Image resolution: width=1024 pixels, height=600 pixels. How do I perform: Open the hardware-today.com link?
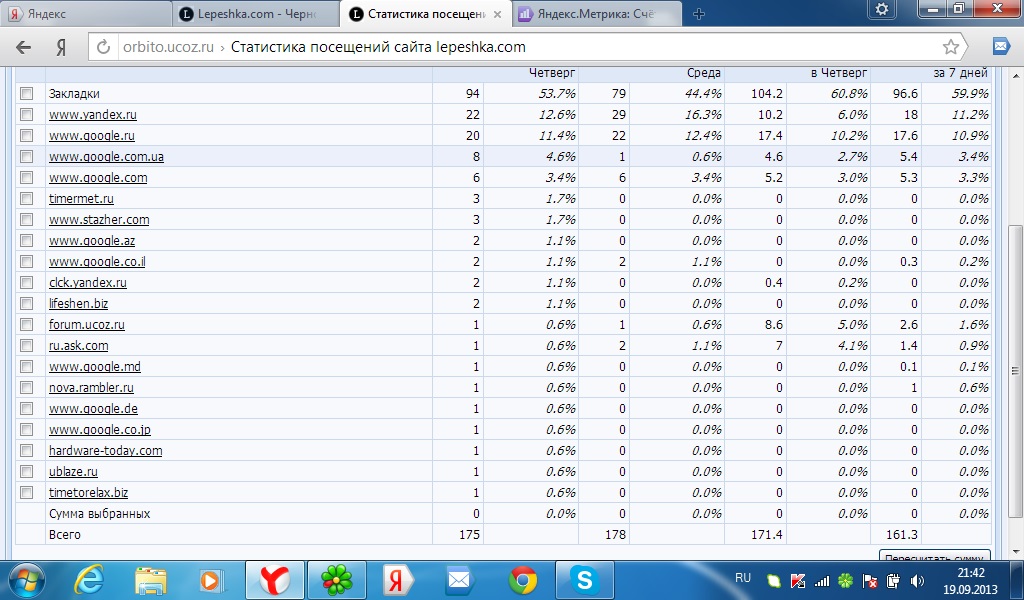[105, 450]
